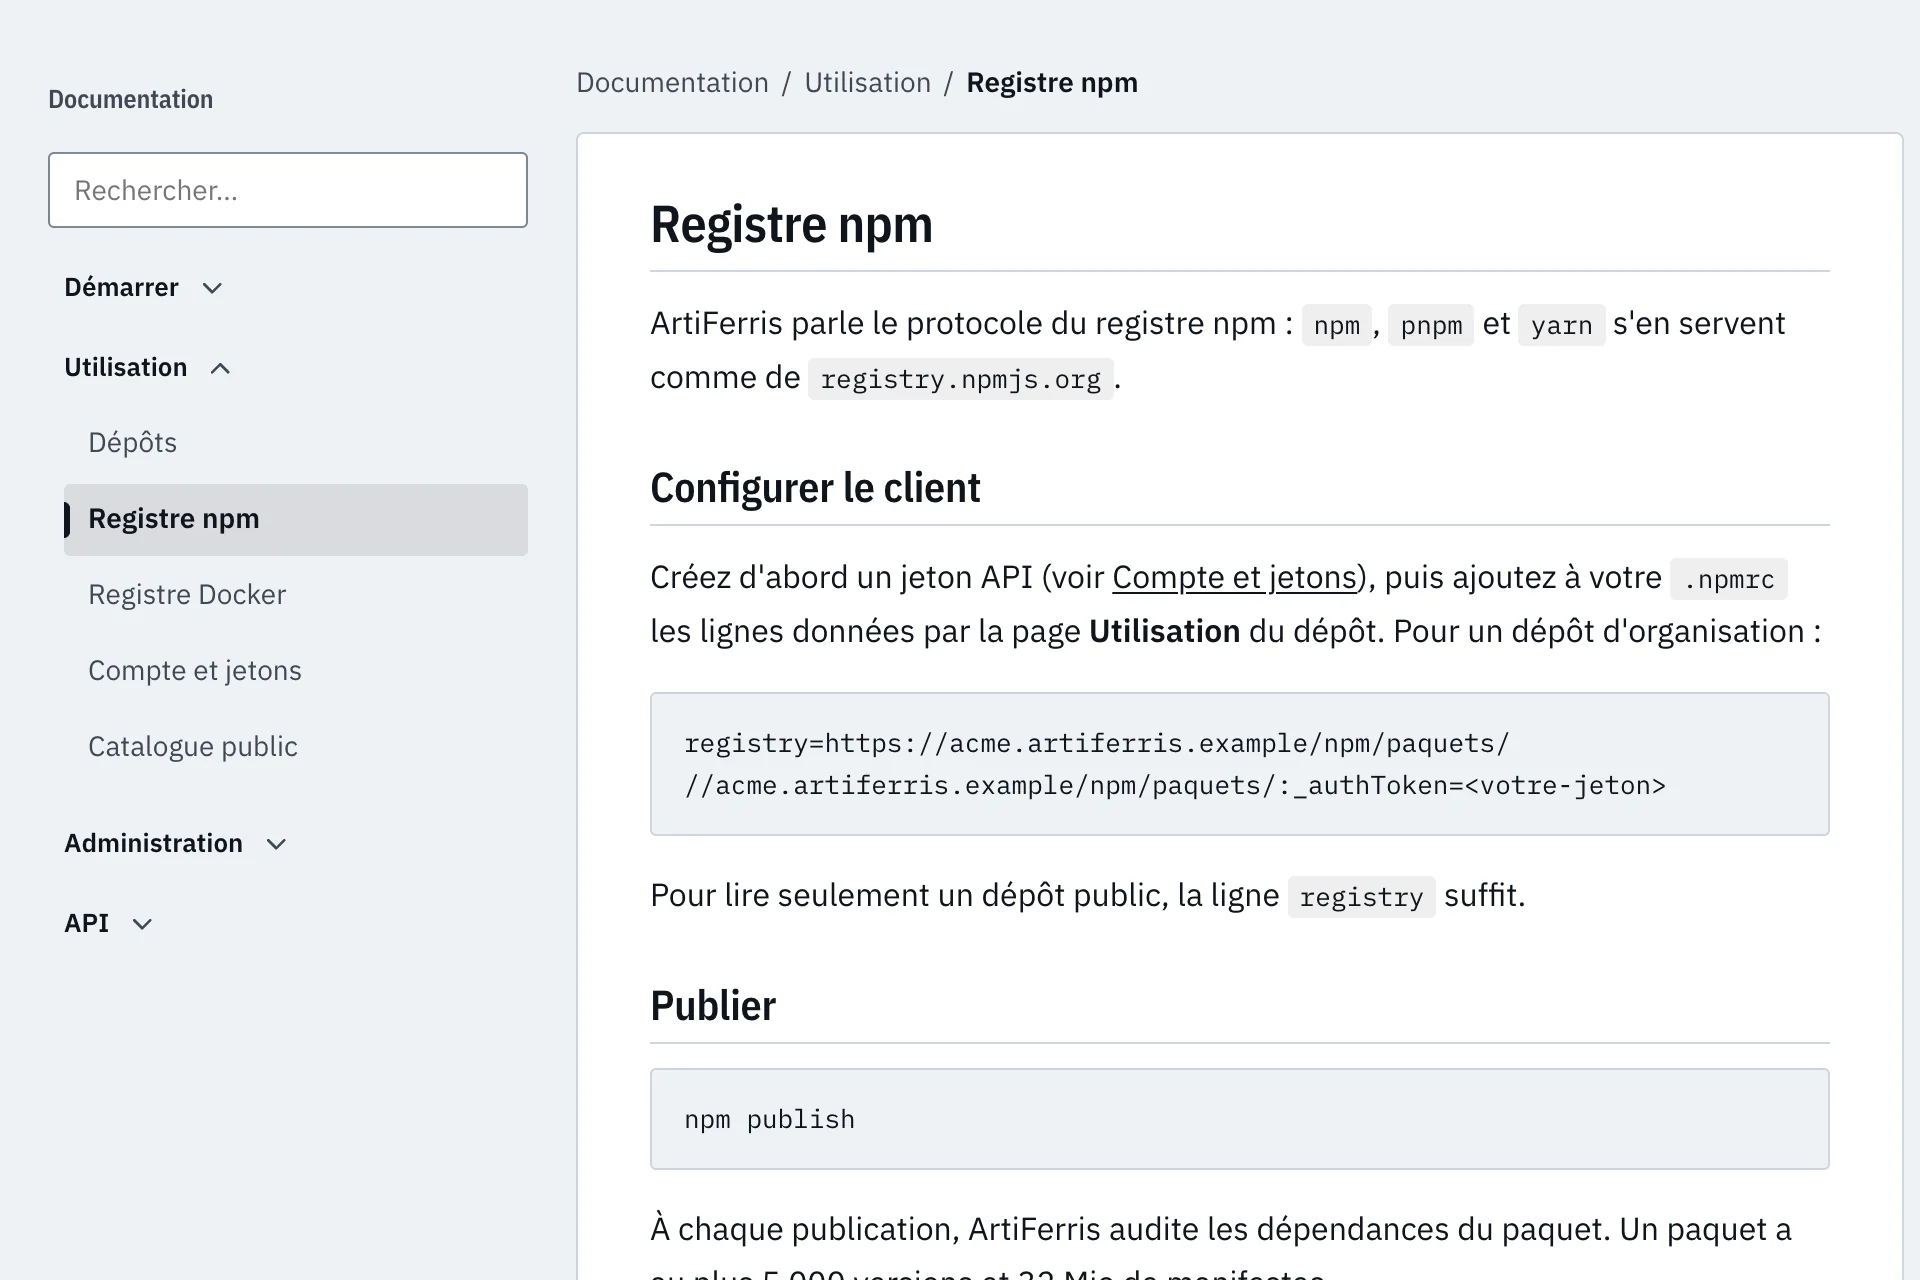Click the registry=https code line
This screenshot has height=1280, width=1920.
point(1097,744)
